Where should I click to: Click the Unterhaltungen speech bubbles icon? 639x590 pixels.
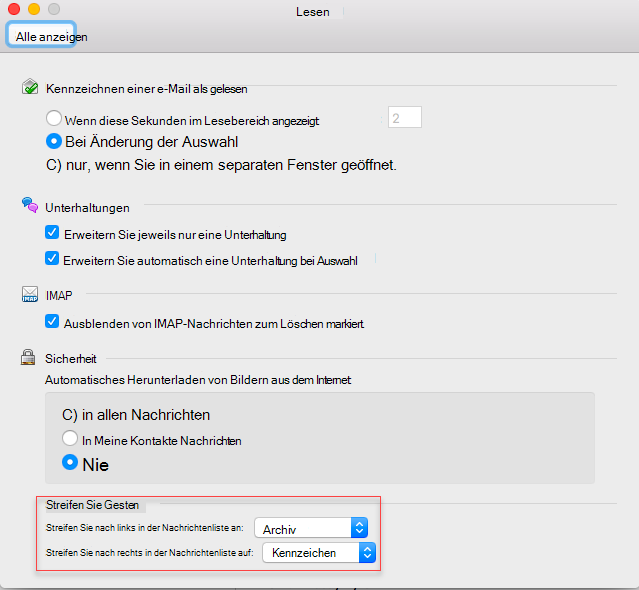[30, 206]
